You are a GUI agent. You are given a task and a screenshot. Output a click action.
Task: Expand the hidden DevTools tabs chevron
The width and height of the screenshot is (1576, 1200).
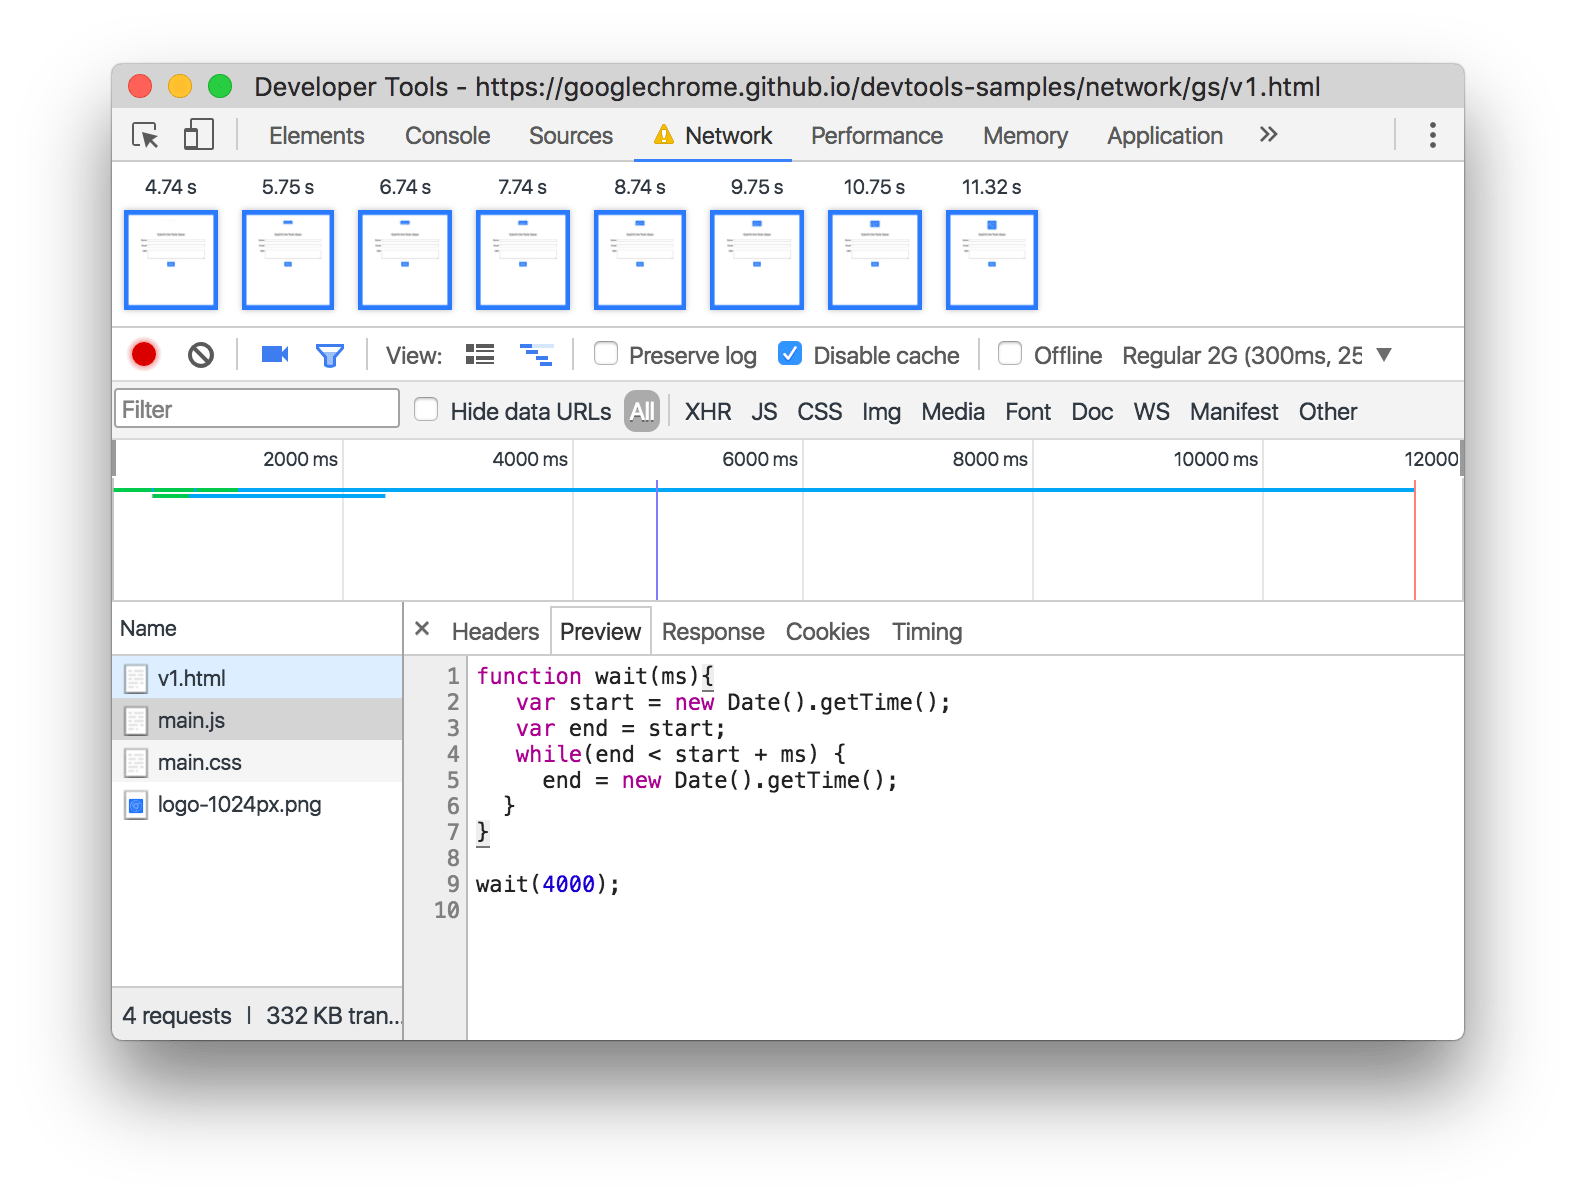pos(1268,135)
